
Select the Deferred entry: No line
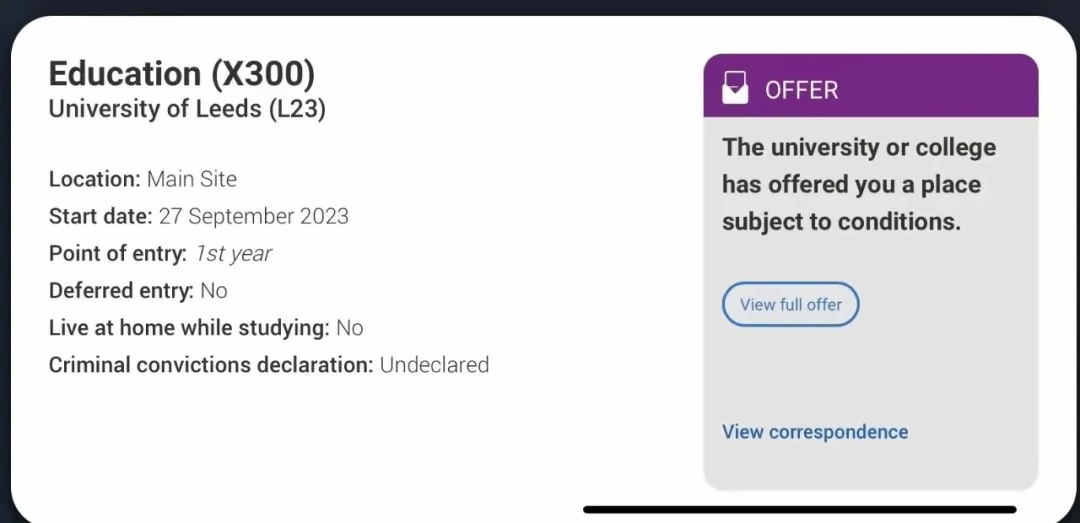(138, 291)
